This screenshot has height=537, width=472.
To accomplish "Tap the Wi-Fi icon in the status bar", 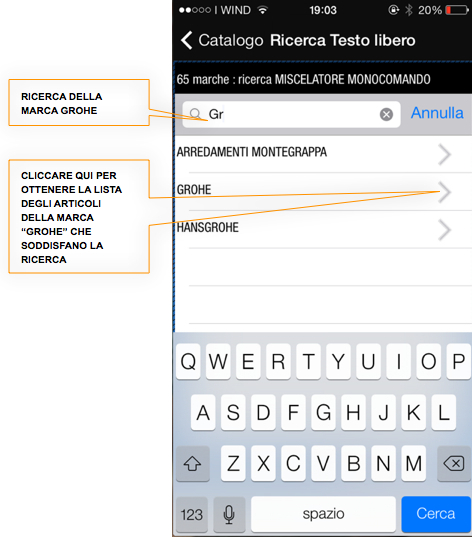I will click(263, 10).
